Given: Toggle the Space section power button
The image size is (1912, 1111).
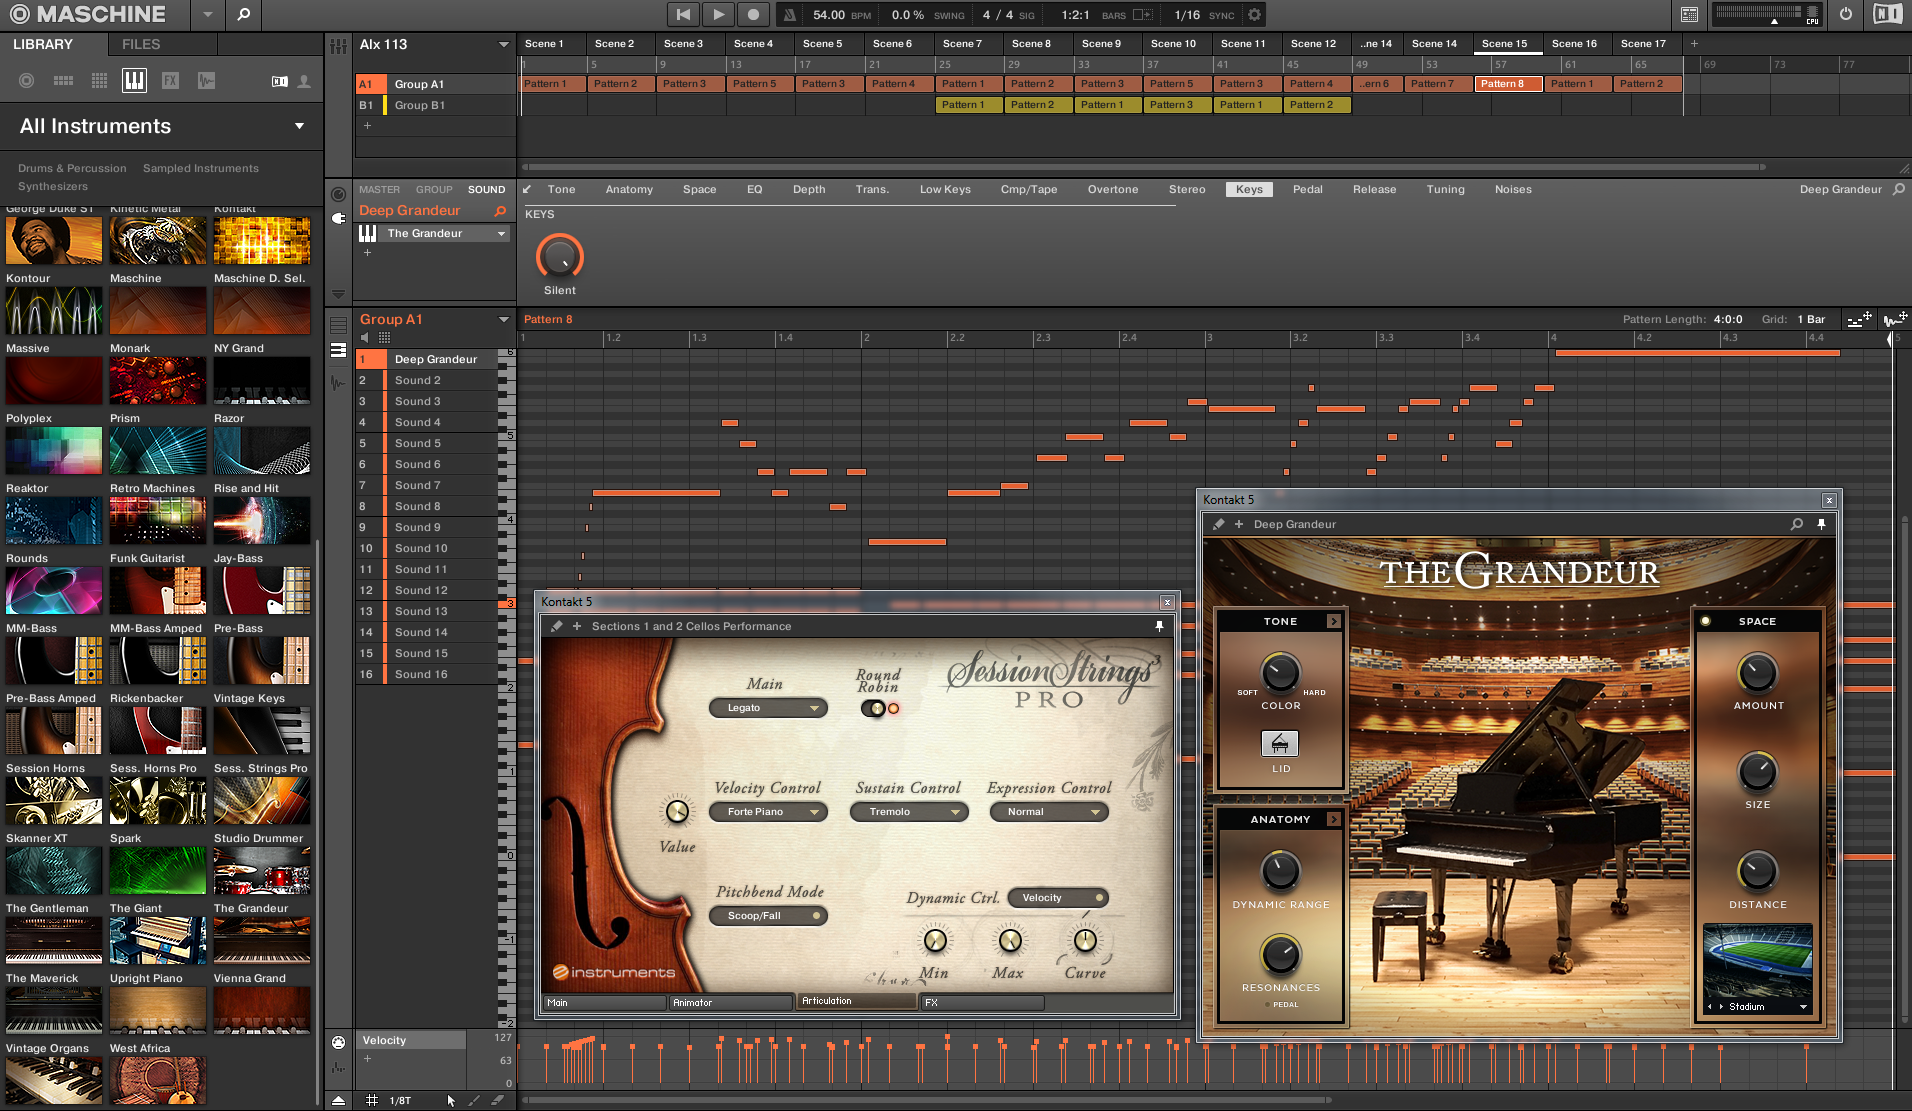Looking at the screenshot, I should (x=1706, y=621).
